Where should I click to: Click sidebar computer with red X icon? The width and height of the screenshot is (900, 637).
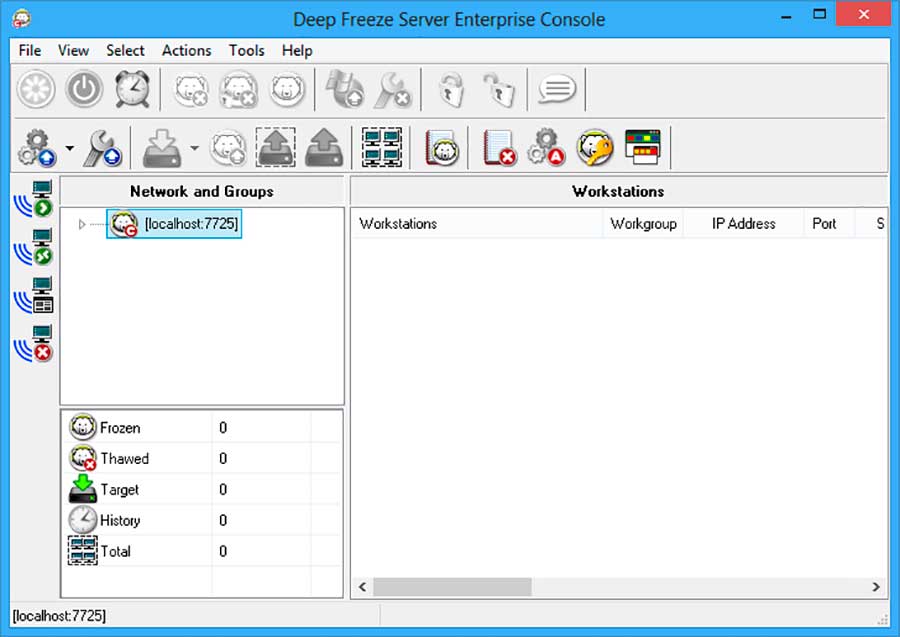point(34,343)
